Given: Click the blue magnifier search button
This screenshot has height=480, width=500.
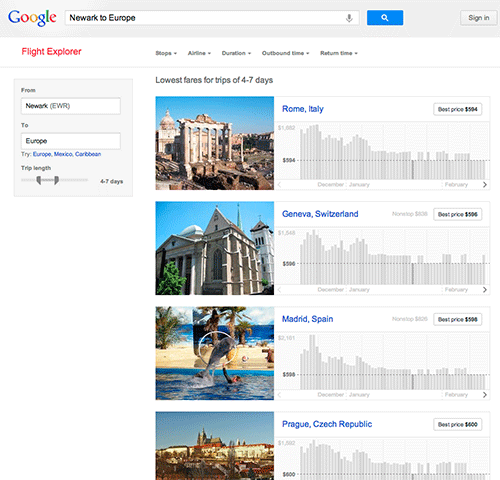Looking at the screenshot, I should (385, 18).
